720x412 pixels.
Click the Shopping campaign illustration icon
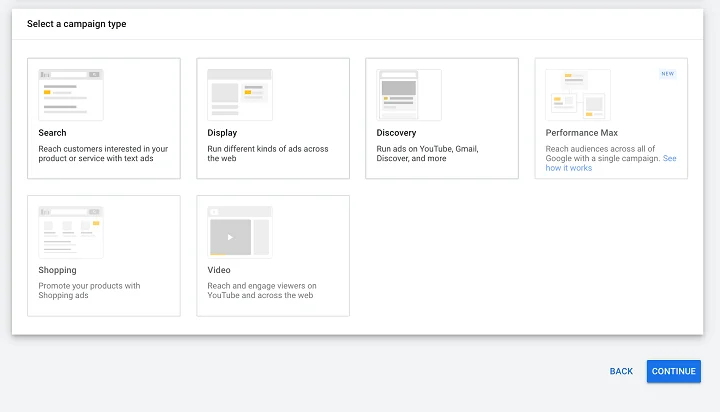71,232
